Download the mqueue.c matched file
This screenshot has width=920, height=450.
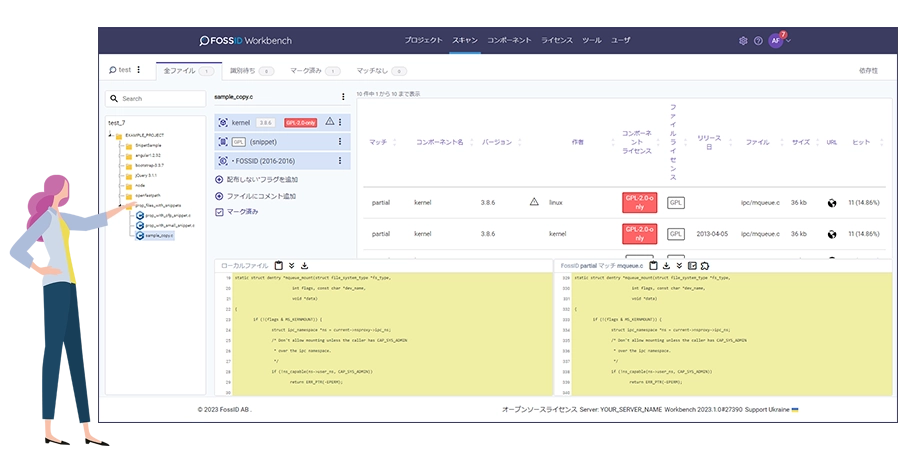point(667,265)
